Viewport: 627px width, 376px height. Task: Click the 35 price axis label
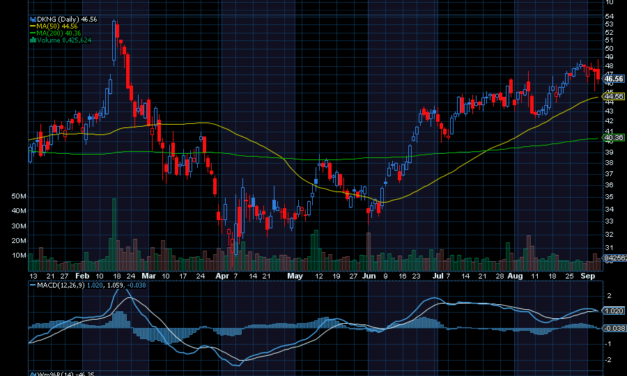point(609,197)
